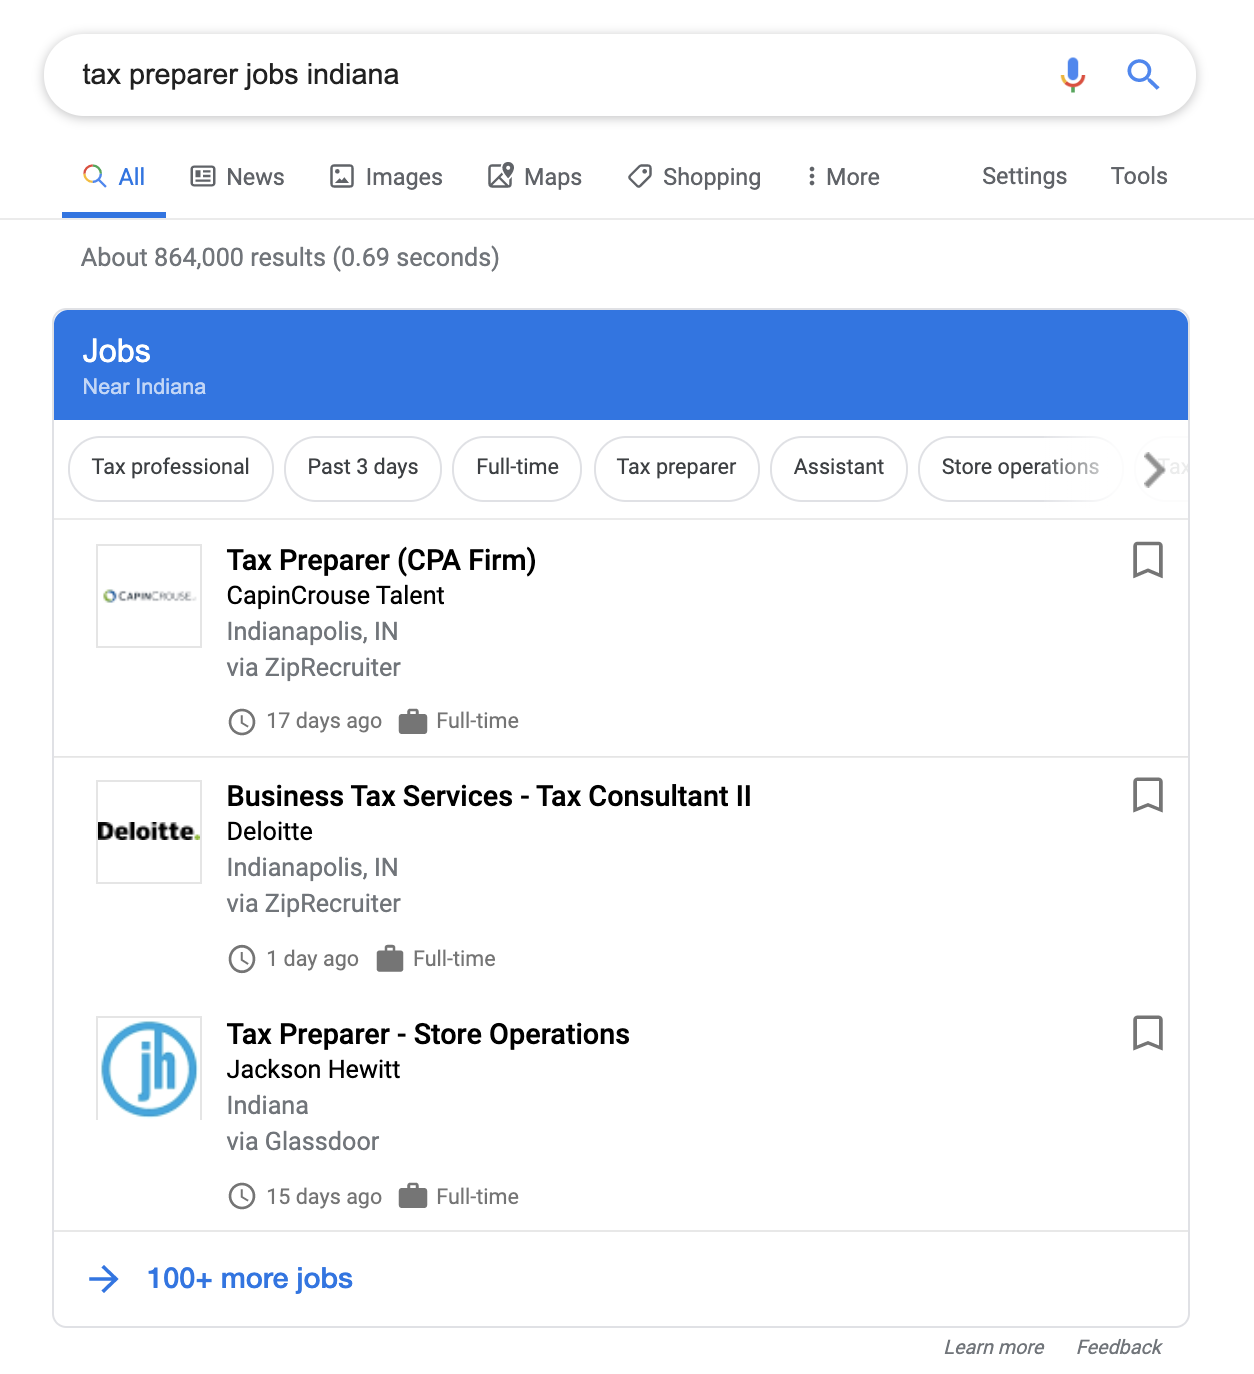Viewport: 1254px width, 1374px height.
Task: Send Feedback on job results
Action: tap(1119, 1347)
